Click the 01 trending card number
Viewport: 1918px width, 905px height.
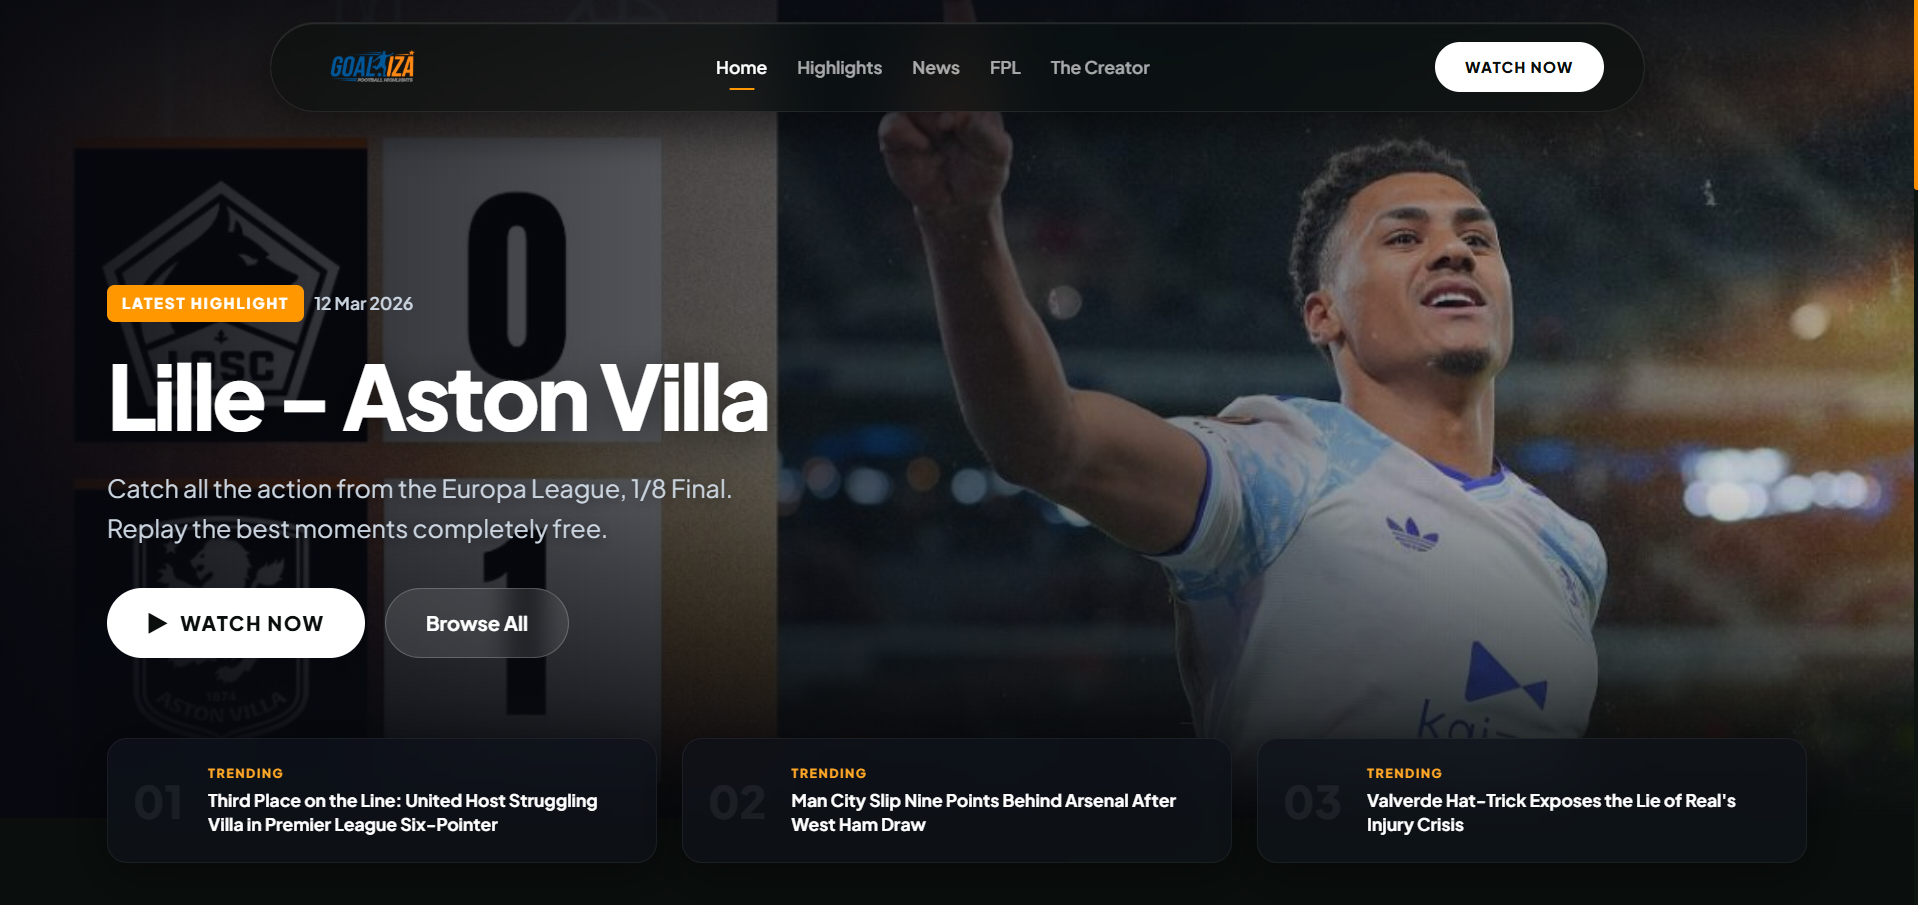(158, 803)
